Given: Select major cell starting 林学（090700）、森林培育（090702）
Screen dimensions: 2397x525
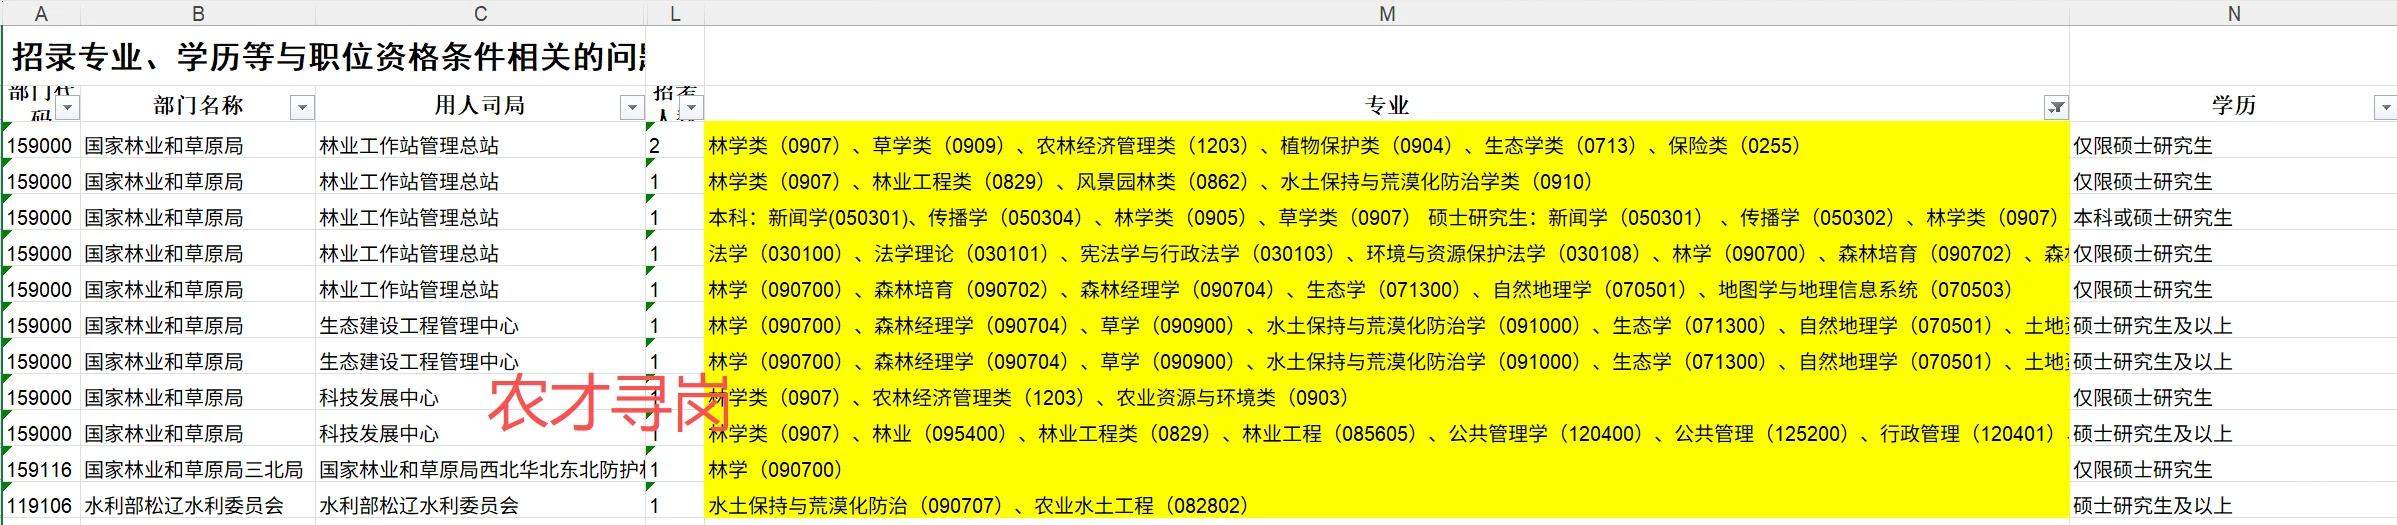Looking at the screenshot, I should 1387,289.
